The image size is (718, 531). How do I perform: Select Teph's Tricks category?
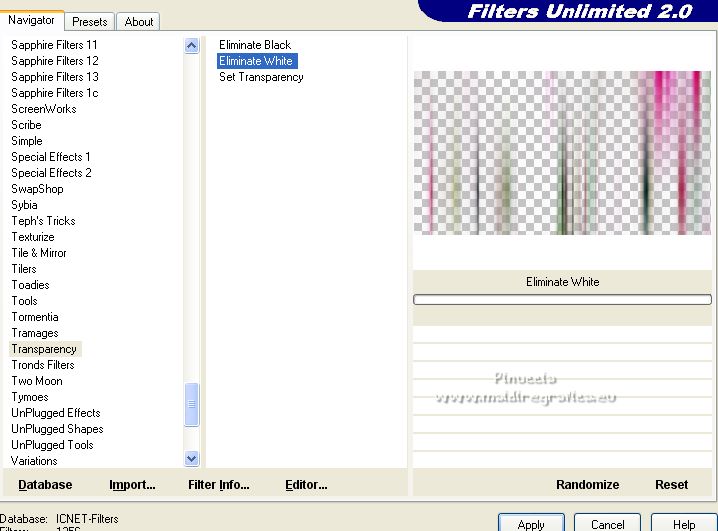point(43,221)
